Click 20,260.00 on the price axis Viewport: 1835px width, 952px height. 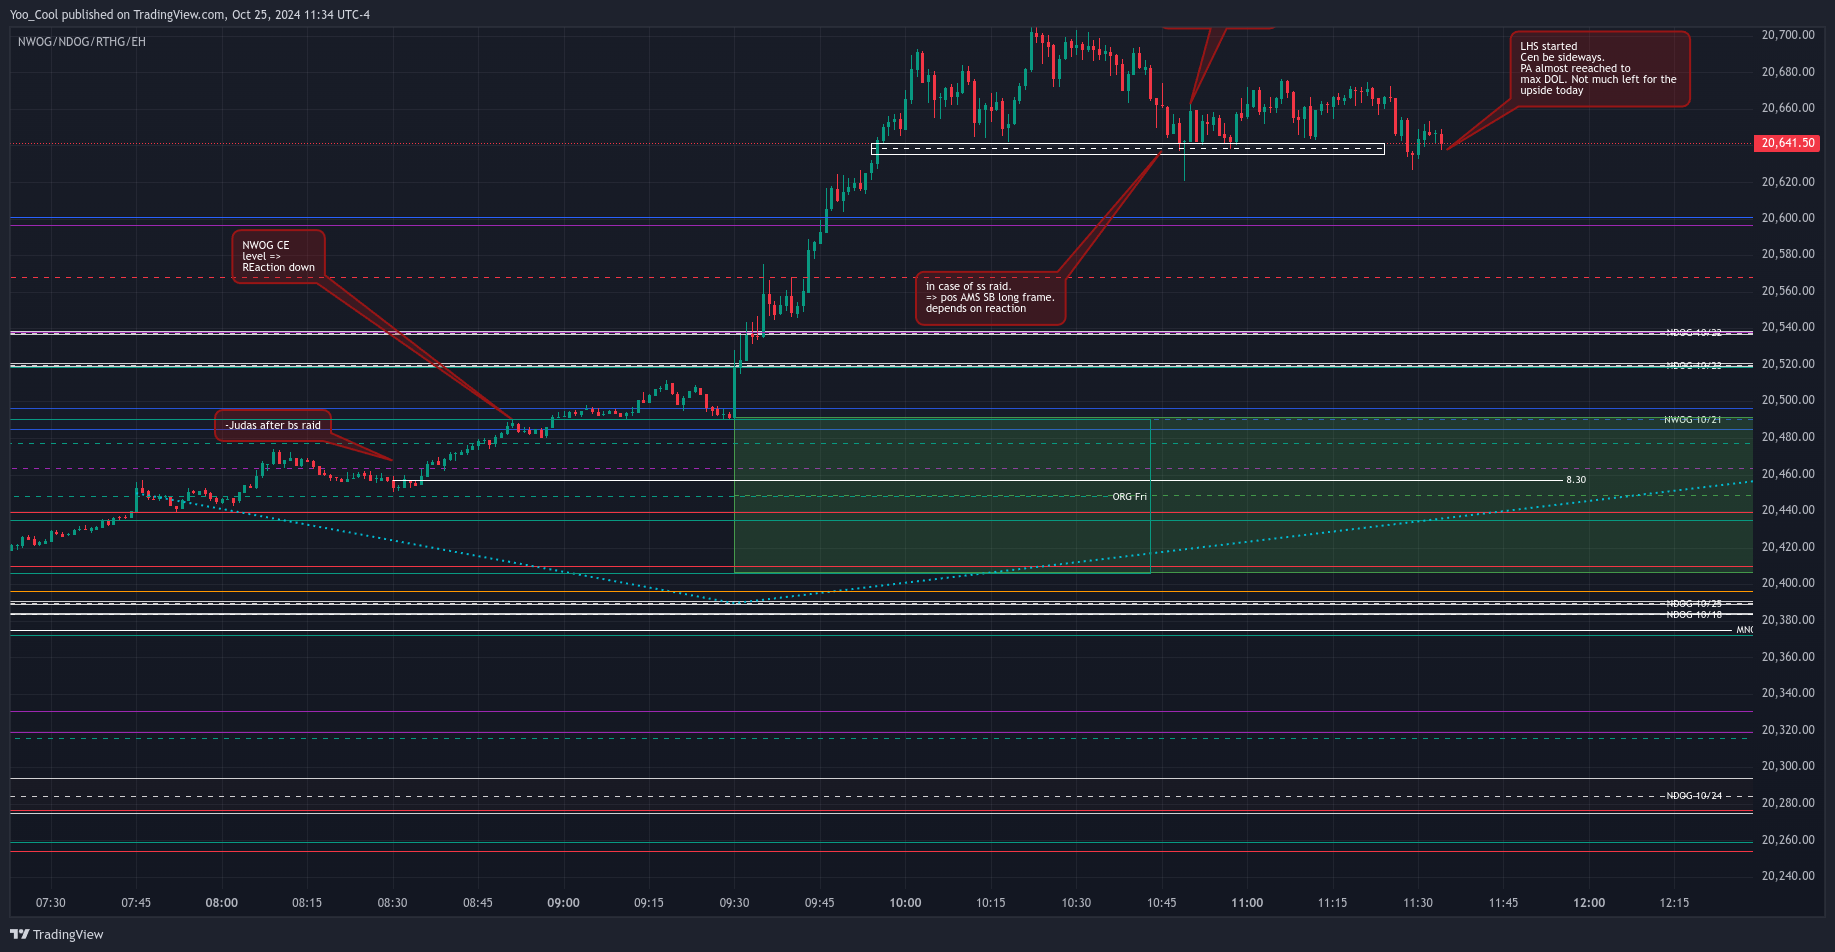[x=1788, y=840]
